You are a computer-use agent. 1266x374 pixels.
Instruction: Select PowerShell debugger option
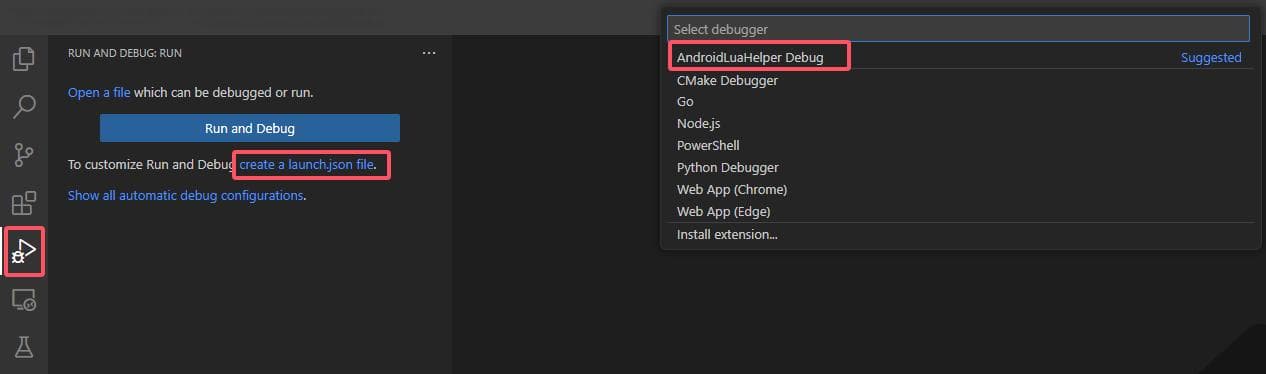tap(959, 146)
